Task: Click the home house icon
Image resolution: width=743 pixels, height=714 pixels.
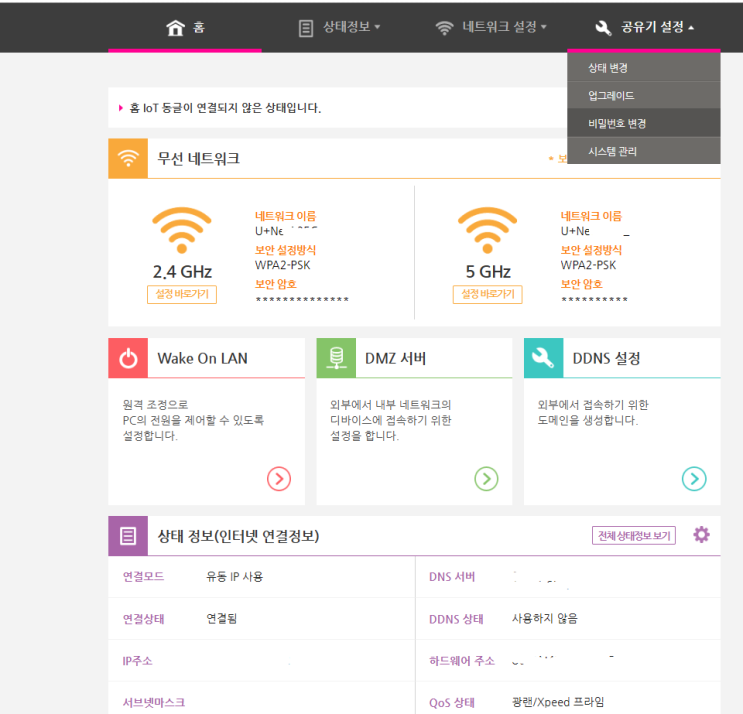Action: (x=175, y=28)
